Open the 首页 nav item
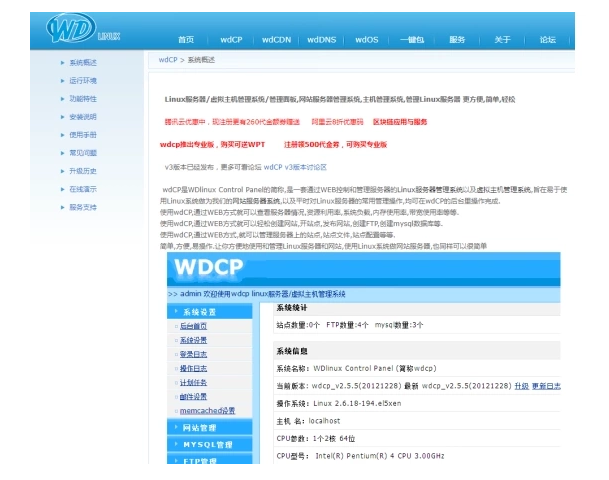Viewport: 609px width, 480px height. pos(186,40)
